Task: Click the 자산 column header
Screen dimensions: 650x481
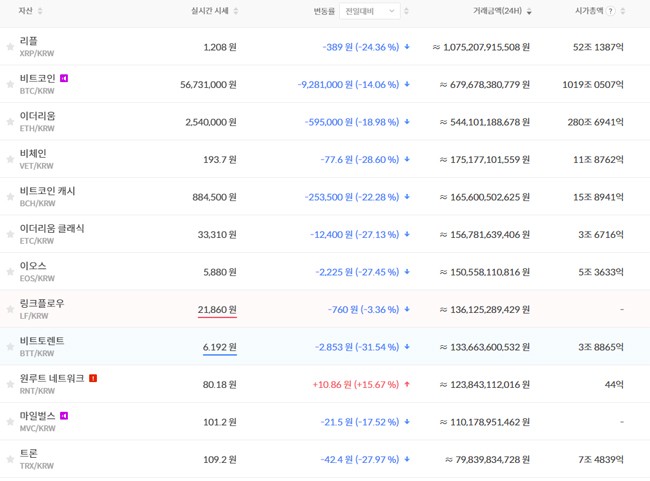Action: click(25, 11)
